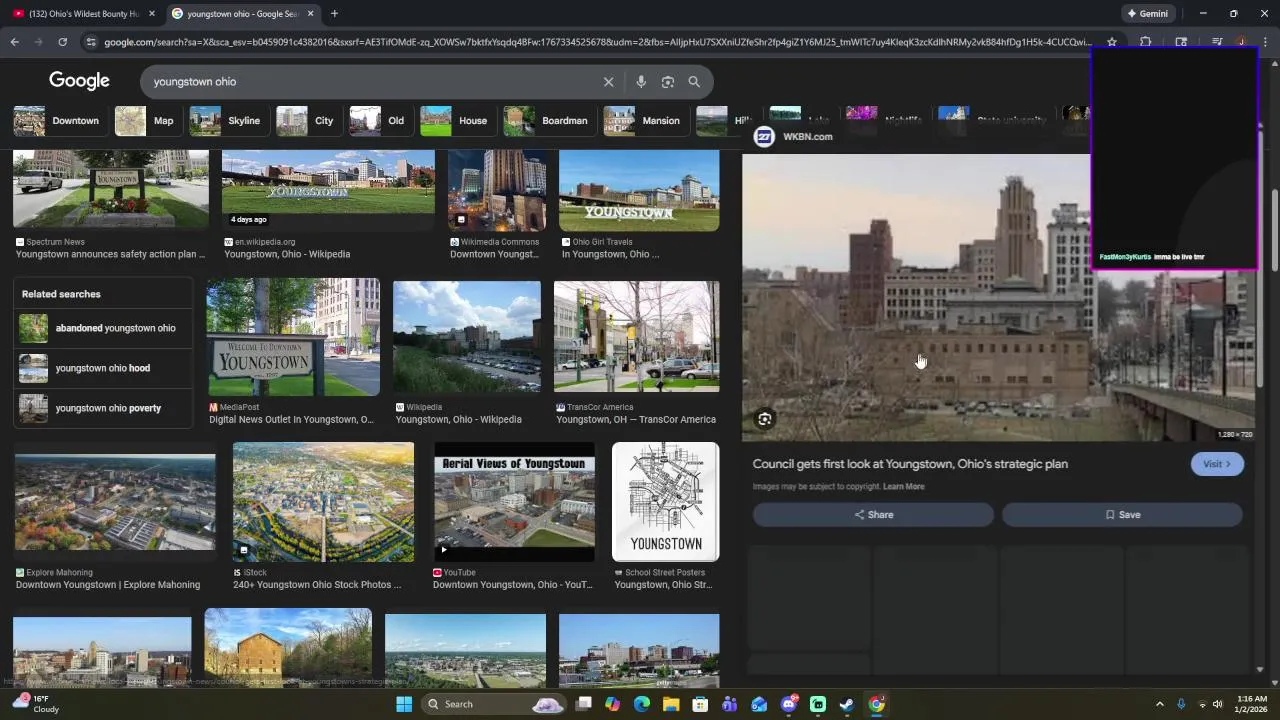This screenshot has height=720, width=1280.
Task: Reload the current Chrome page
Action: (62, 42)
